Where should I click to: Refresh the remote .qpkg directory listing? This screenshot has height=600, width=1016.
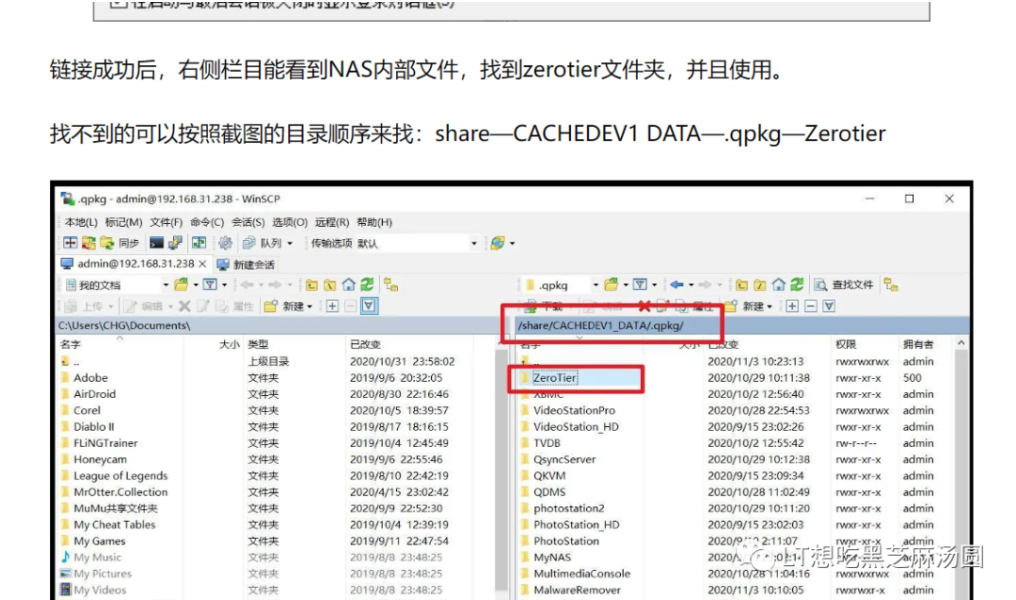point(797,284)
